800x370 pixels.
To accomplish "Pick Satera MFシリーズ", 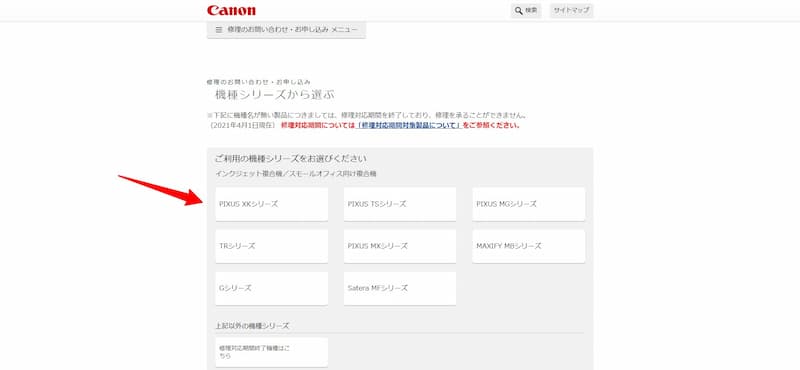I will coord(400,288).
